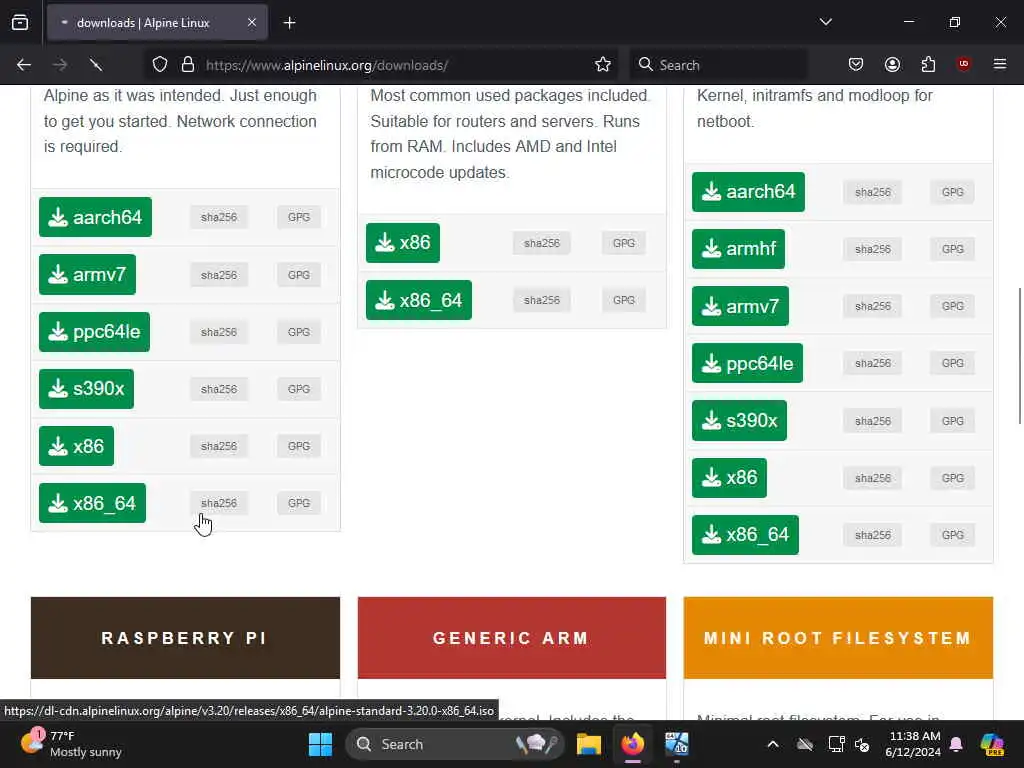Image resolution: width=1024 pixels, height=768 pixels.
Task: Open the extensions puzzle icon
Action: (928, 65)
